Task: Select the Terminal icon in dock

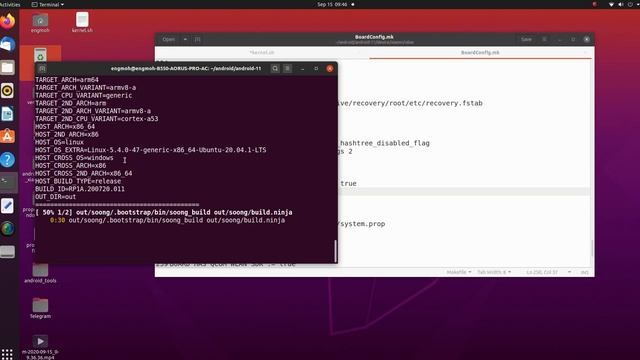Action: click(8, 182)
